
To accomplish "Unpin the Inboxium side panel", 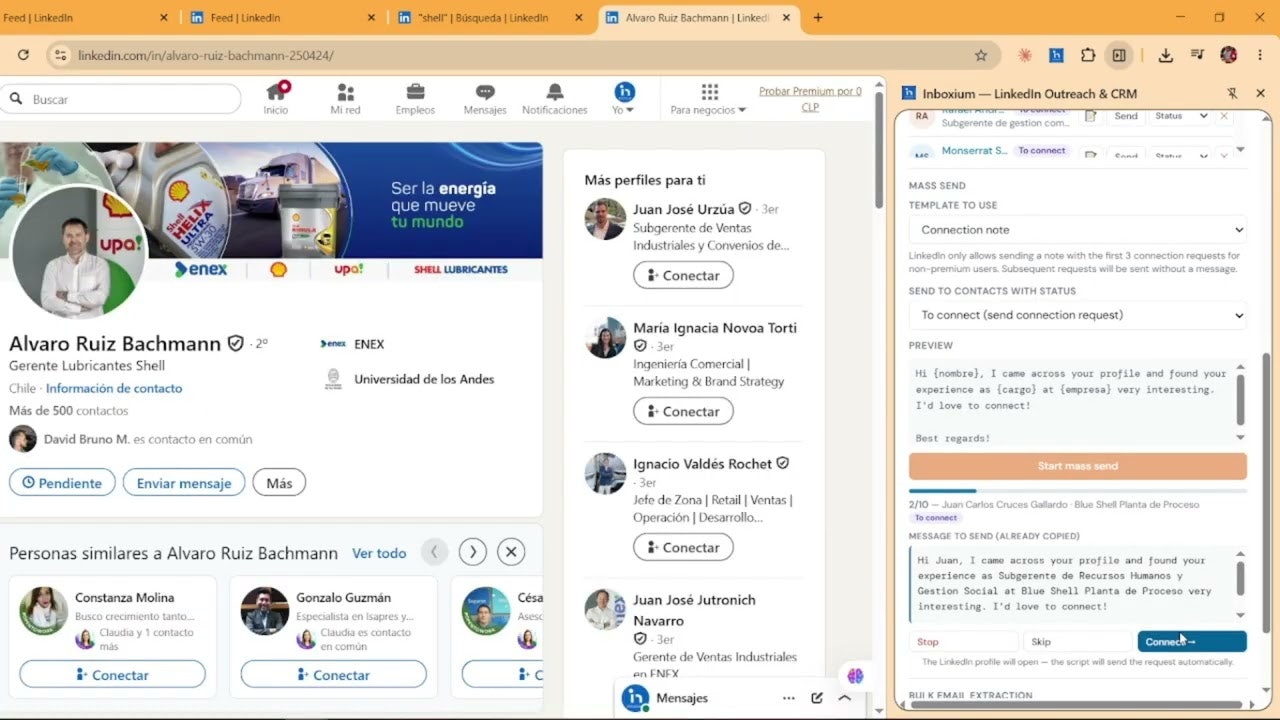I will point(1232,93).
